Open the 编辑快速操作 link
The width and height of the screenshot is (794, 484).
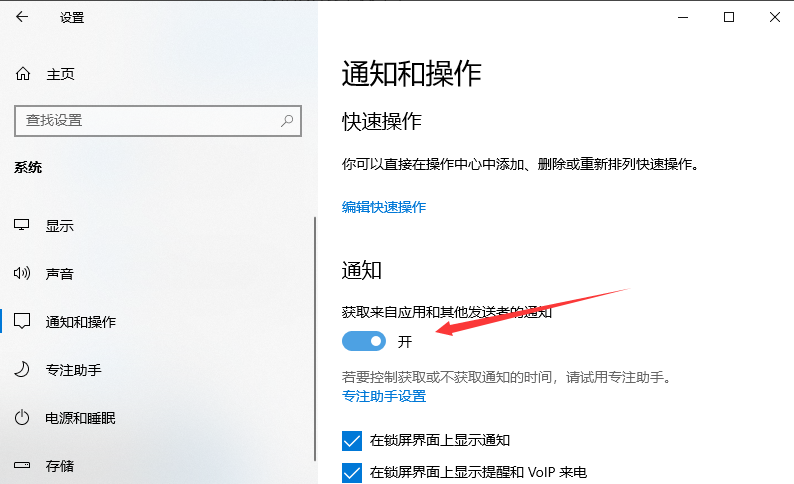pyautogui.click(x=384, y=207)
